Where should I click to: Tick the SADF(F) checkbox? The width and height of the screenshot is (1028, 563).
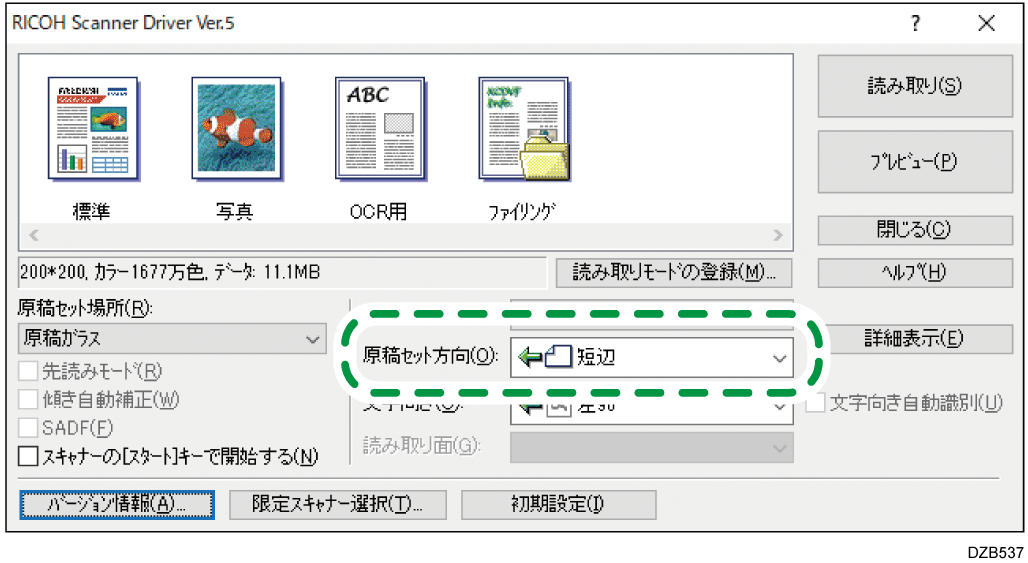click(x=28, y=427)
